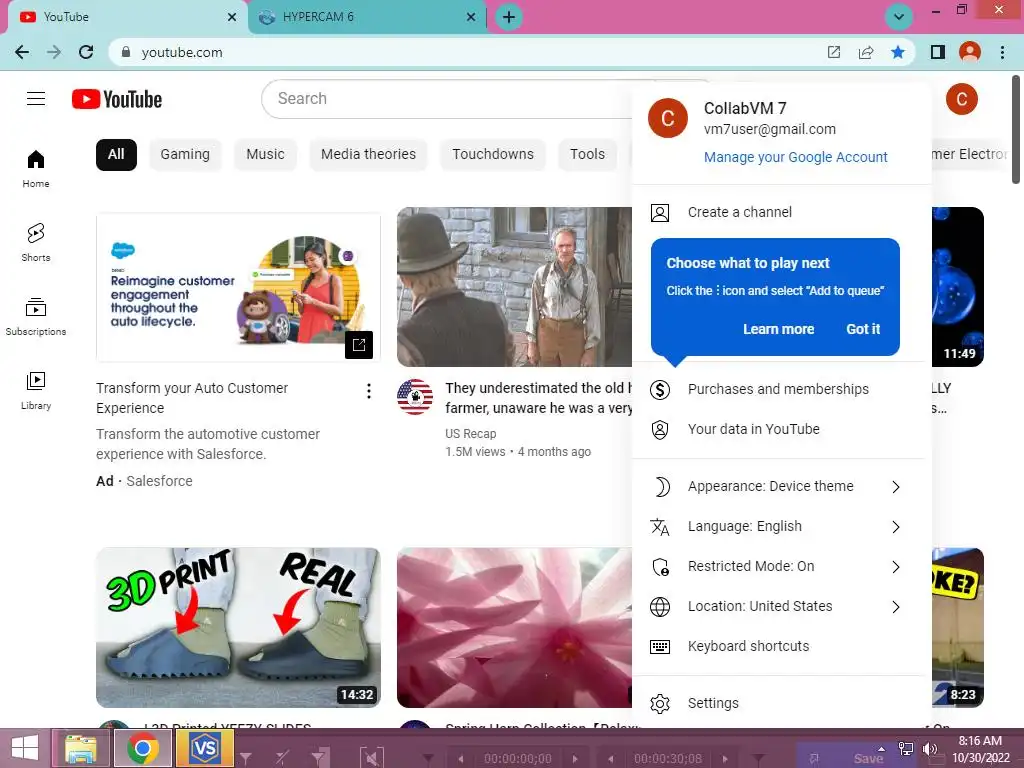The image size is (1024, 768).
Task: Choose Create a channel
Action: point(782,212)
